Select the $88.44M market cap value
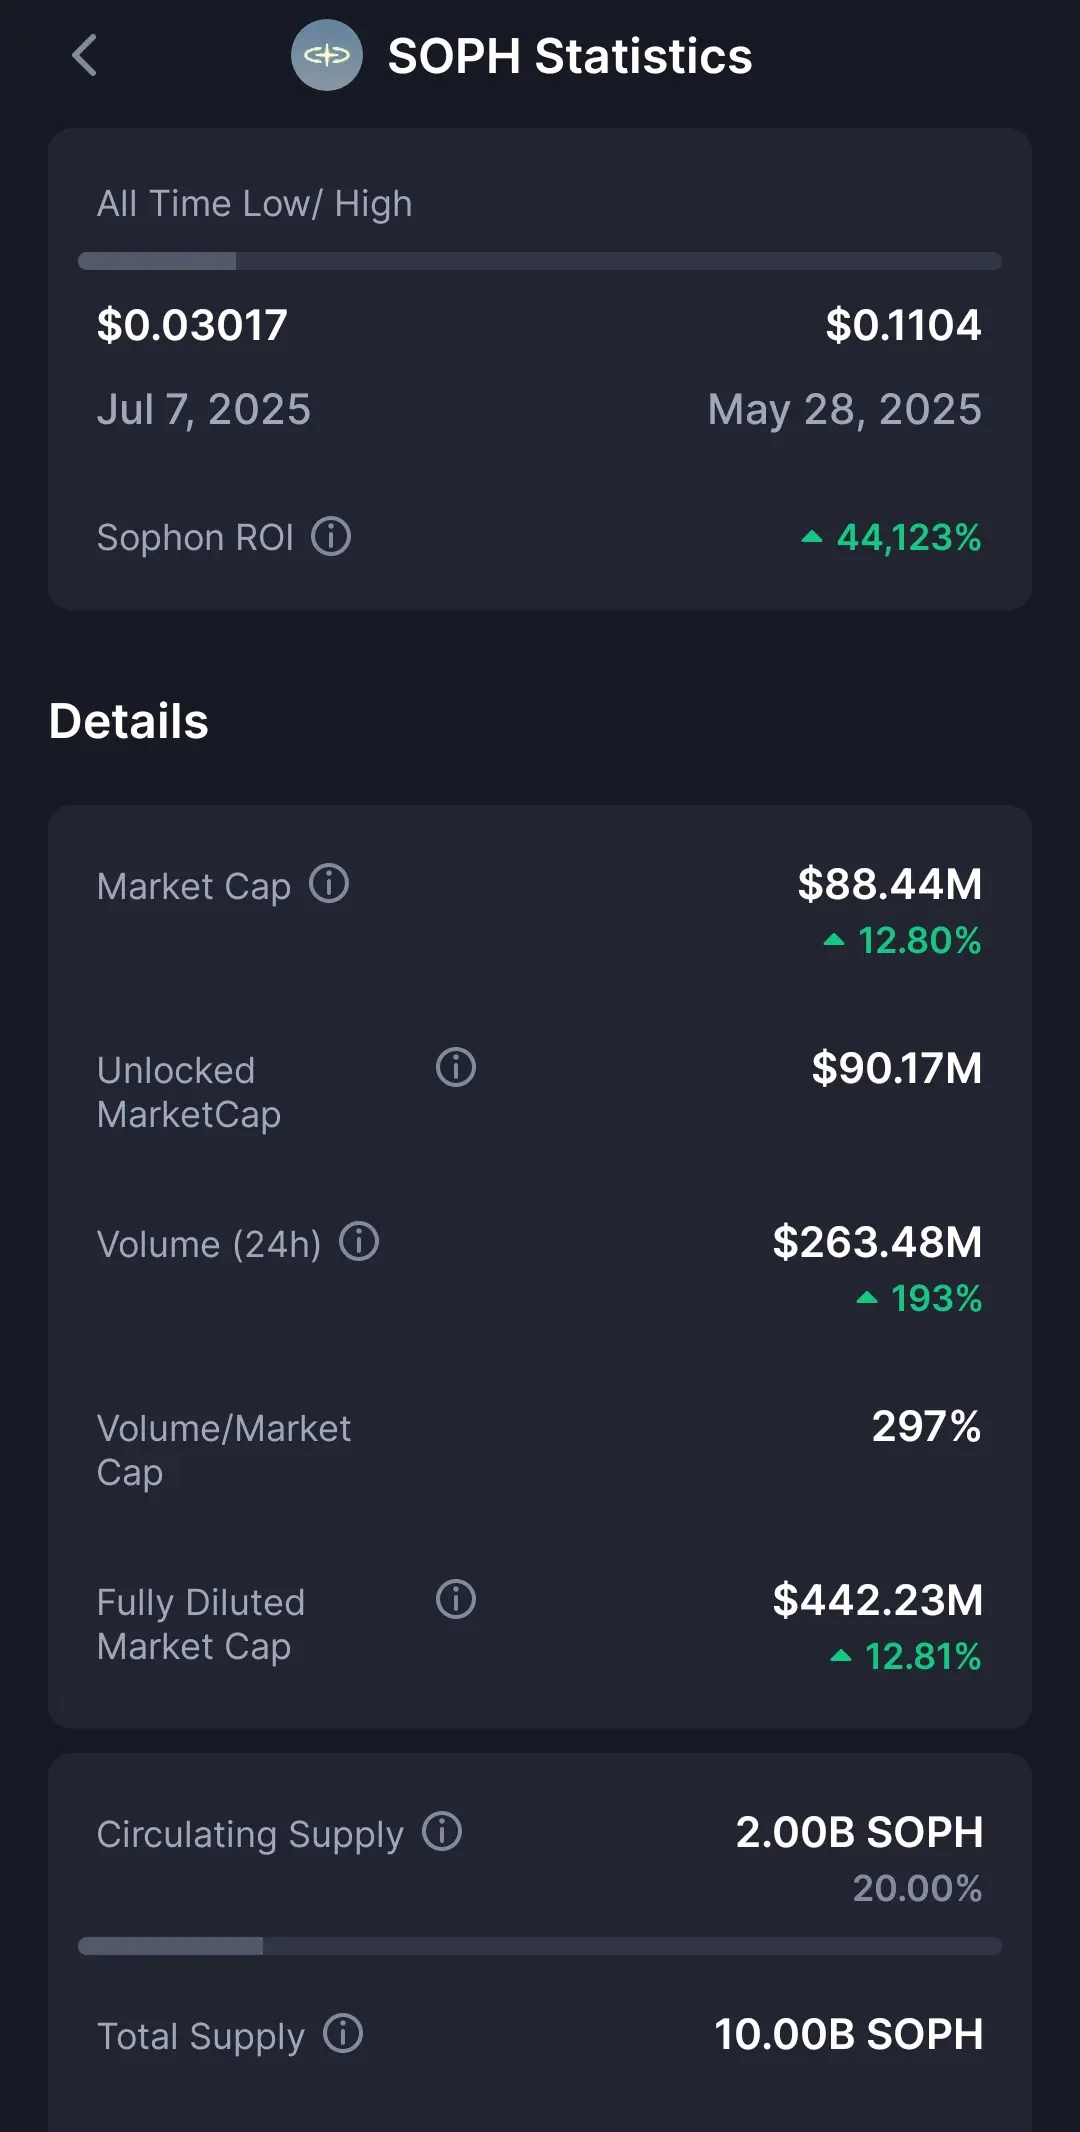The width and height of the screenshot is (1080, 2132). (x=890, y=884)
